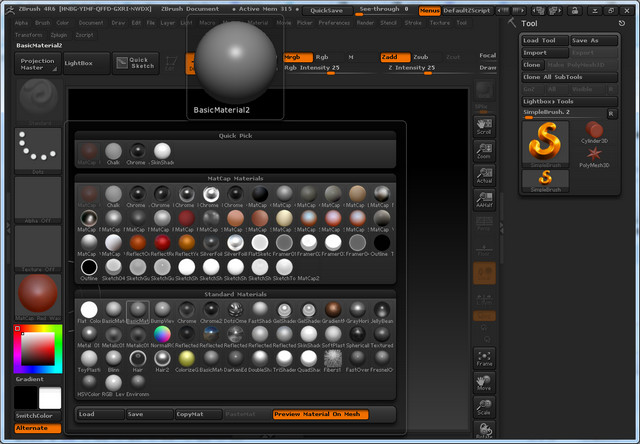Viewport: 640px width, 444px height.
Task: Select the PolyMesh3D star tool
Action: coord(594,157)
